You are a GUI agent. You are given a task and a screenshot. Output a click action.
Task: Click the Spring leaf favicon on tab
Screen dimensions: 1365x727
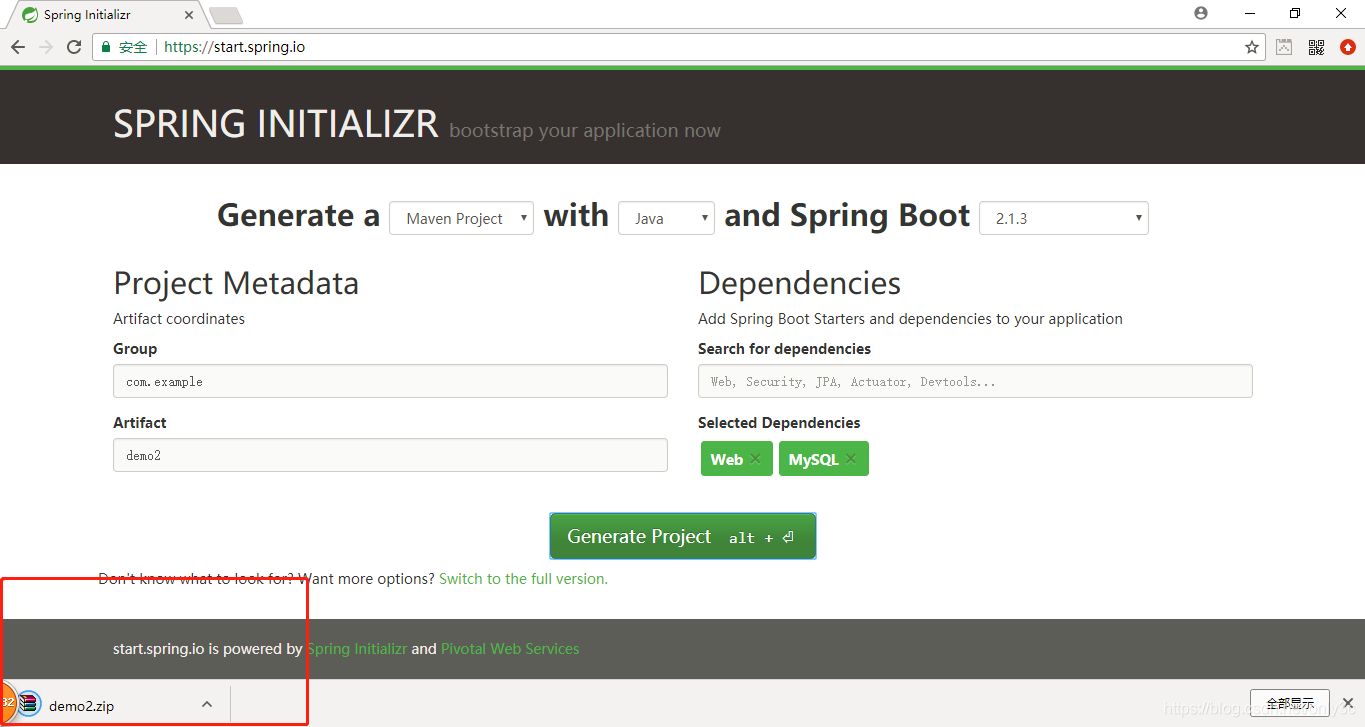coord(30,15)
